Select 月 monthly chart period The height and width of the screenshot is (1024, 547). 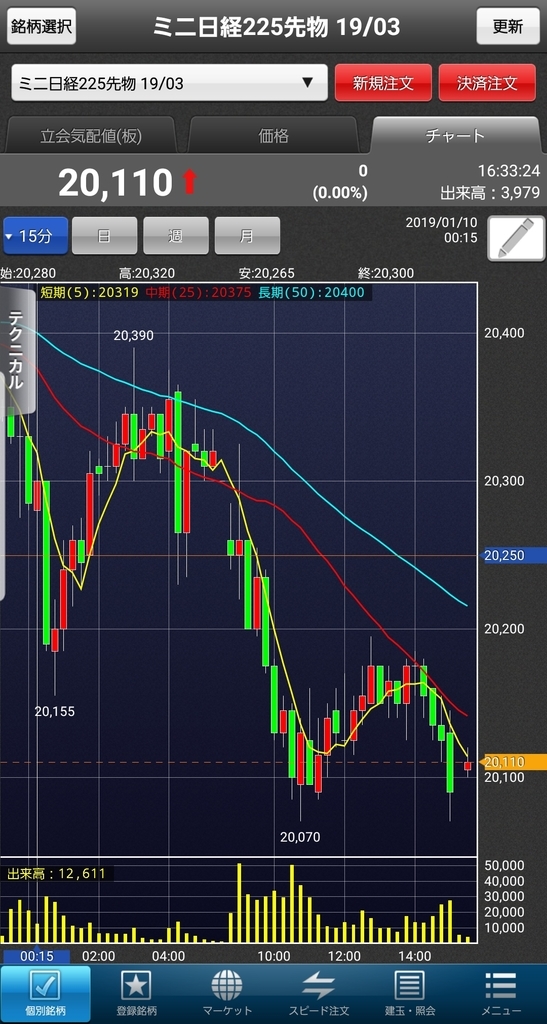click(247, 236)
